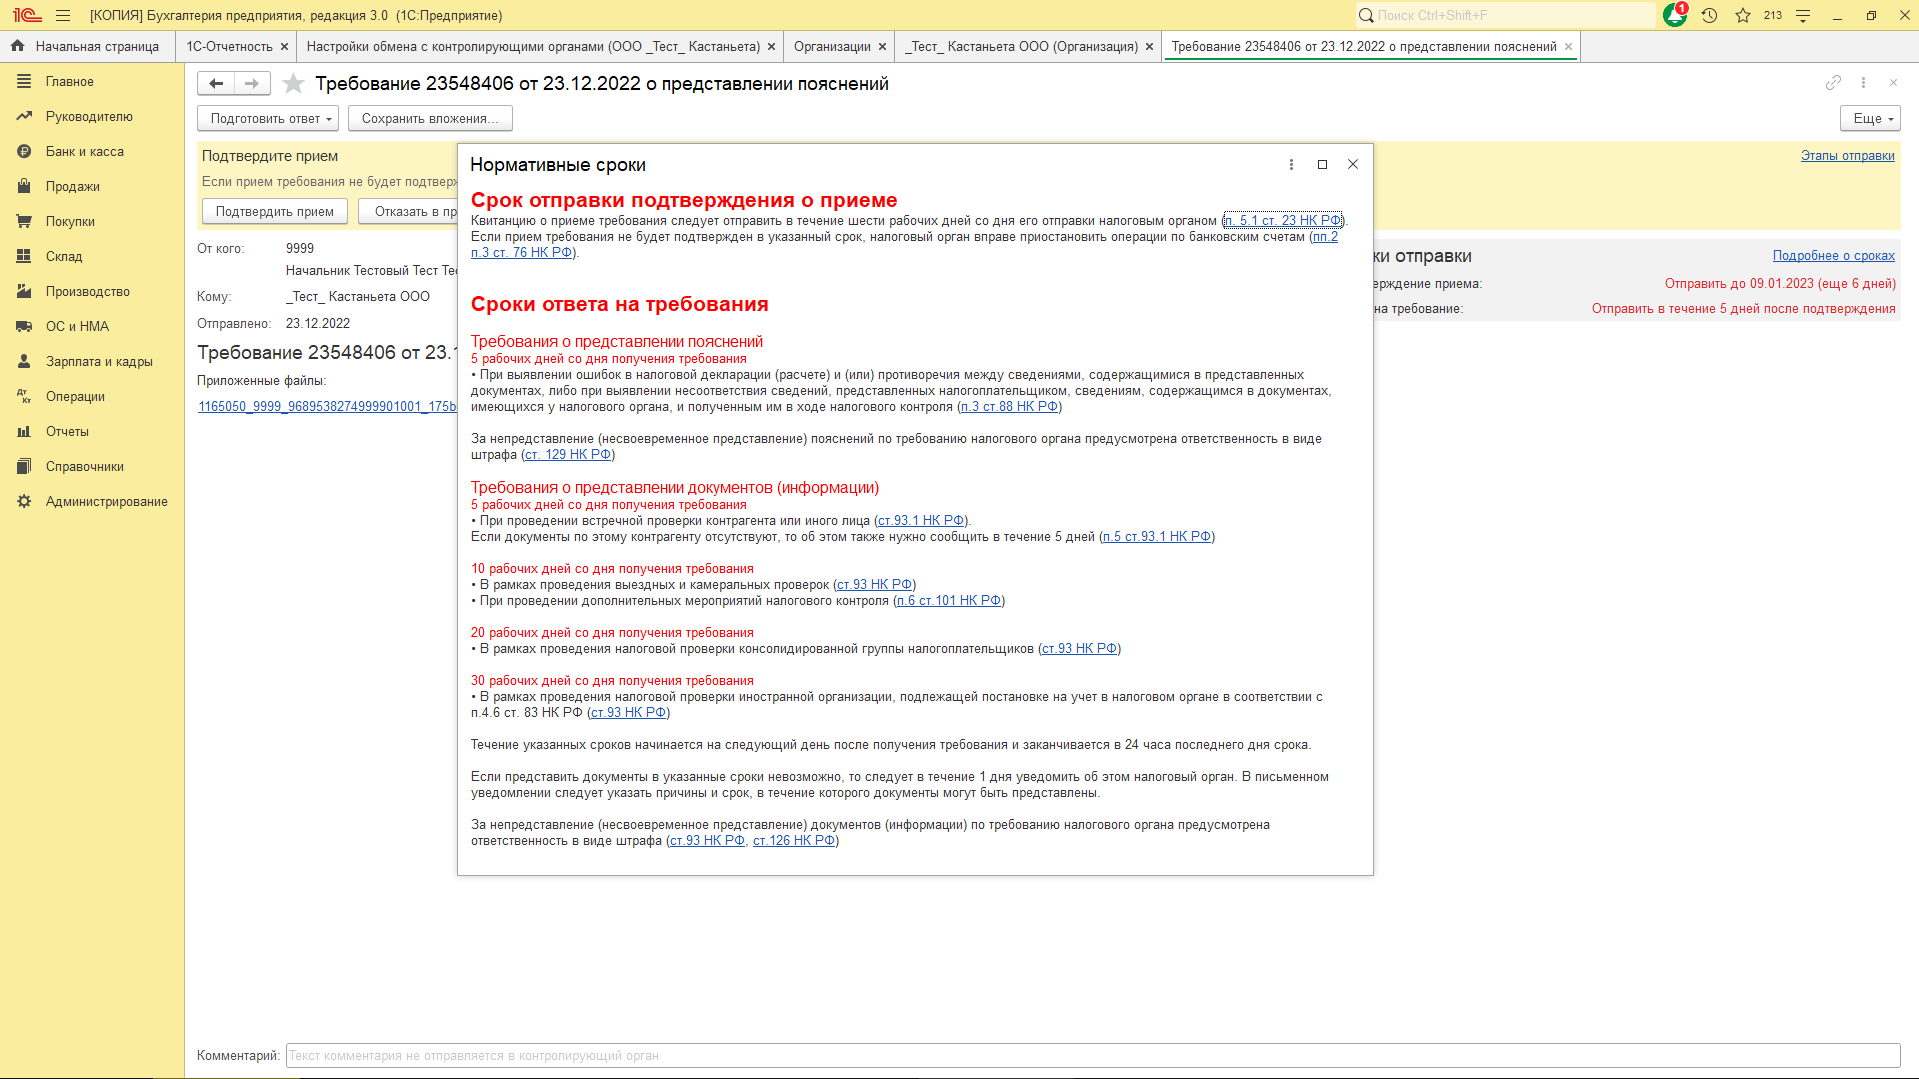Open Нормативные сроки dialog options dots
Image resolution: width=1919 pixels, height=1079 pixels.
click(1291, 164)
